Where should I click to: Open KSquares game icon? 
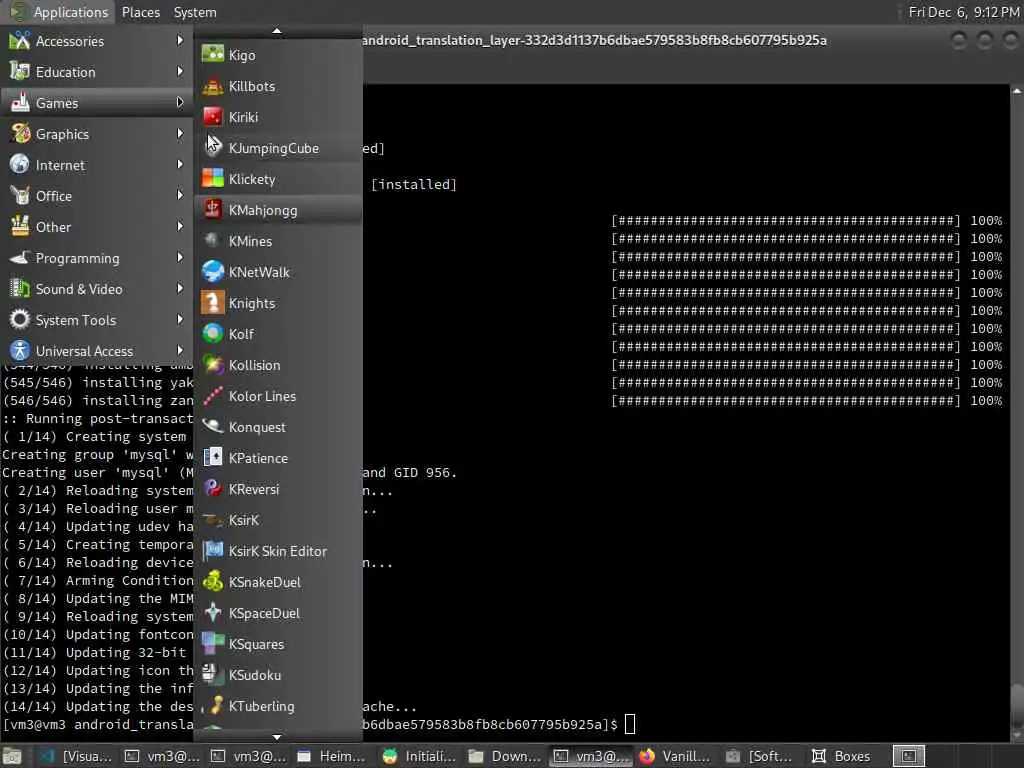pos(213,644)
